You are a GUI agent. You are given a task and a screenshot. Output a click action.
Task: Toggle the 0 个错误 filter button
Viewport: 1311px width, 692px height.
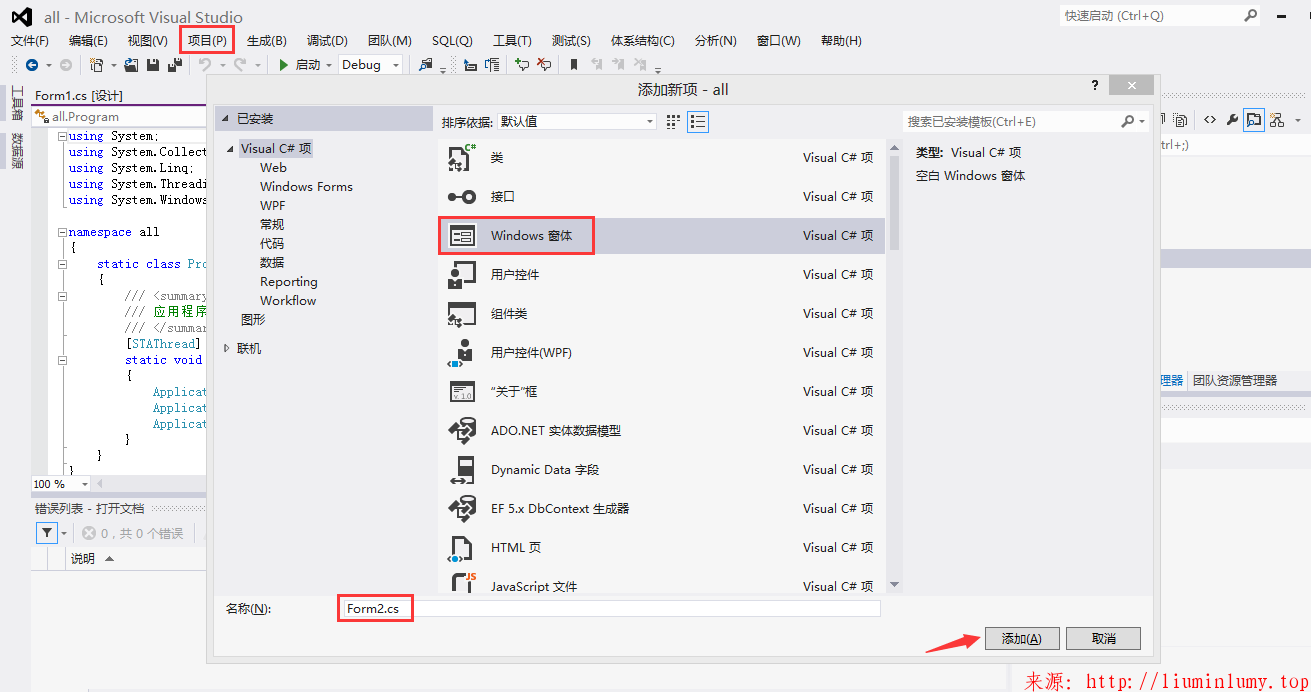point(134,534)
